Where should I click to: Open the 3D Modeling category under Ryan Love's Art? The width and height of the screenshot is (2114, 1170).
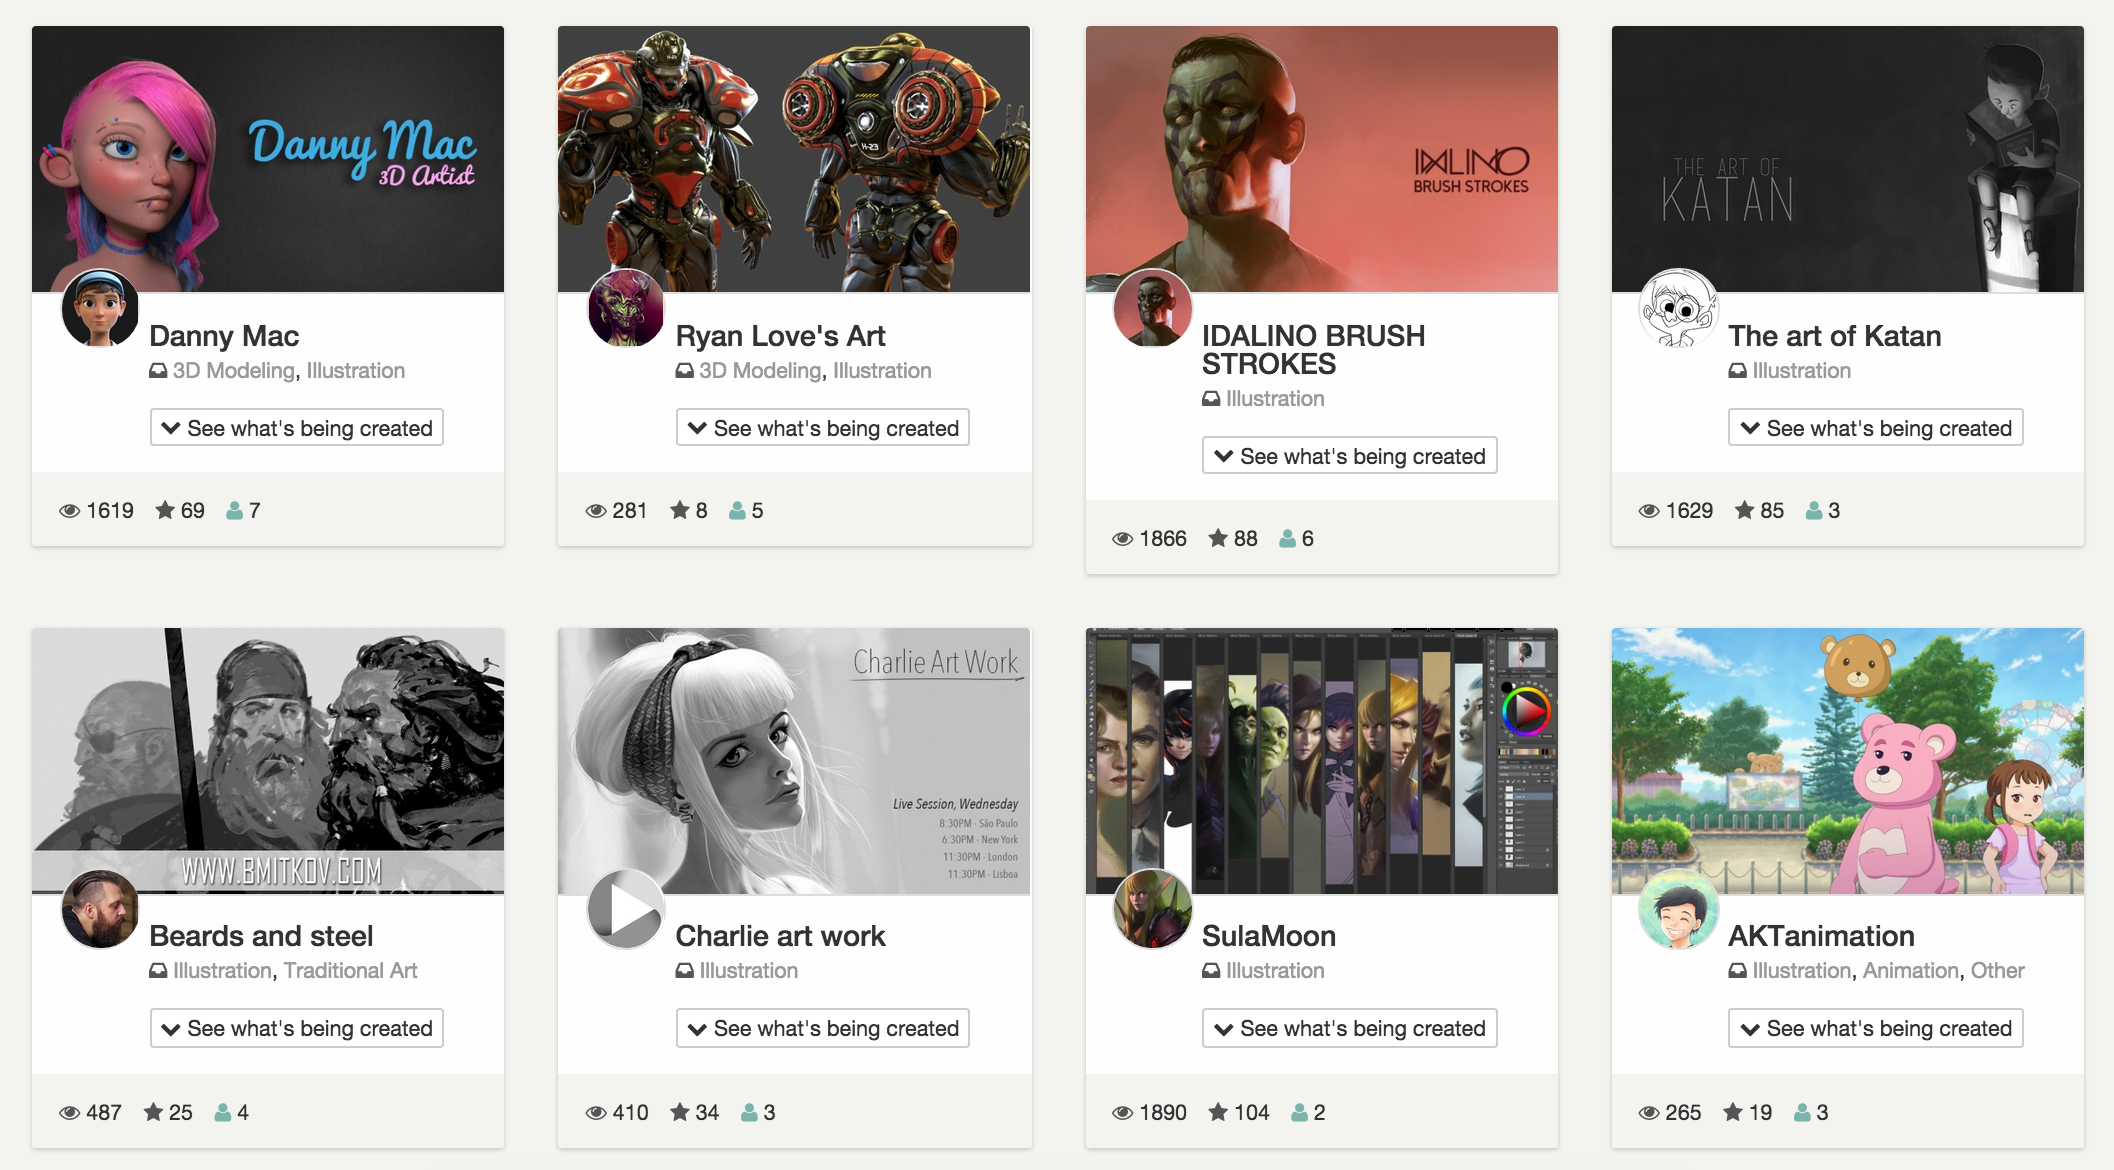(x=760, y=371)
